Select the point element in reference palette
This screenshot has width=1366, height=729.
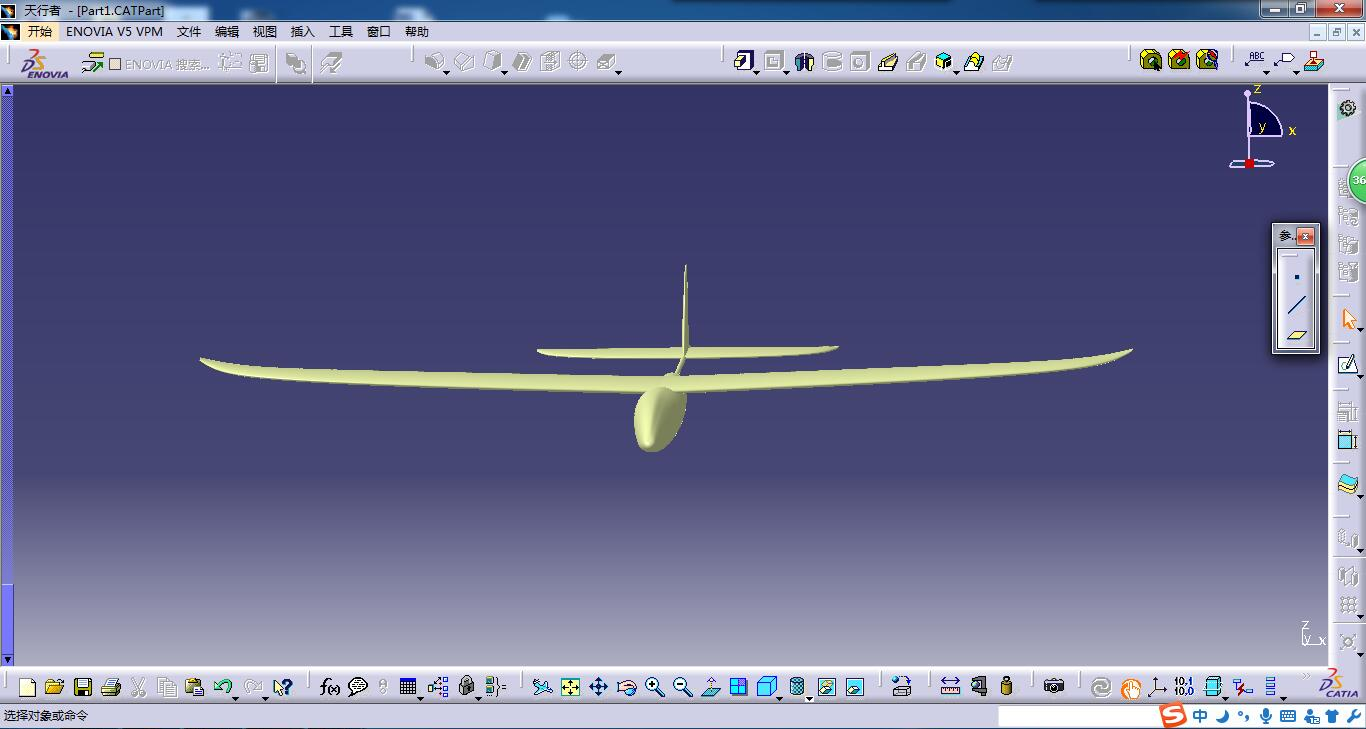click(x=1297, y=277)
